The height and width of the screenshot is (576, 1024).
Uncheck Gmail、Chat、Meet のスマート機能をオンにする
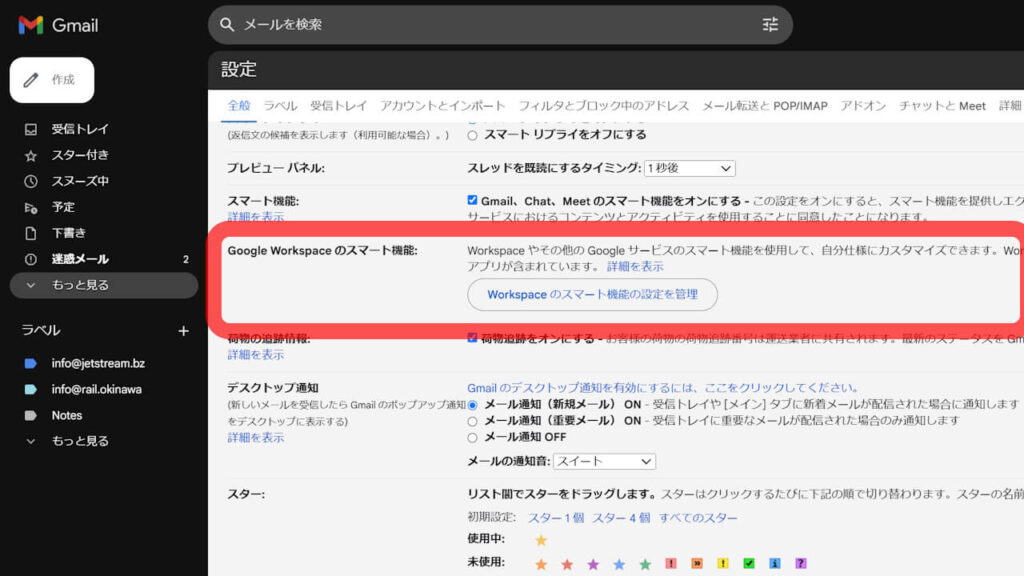click(x=471, y=199)
